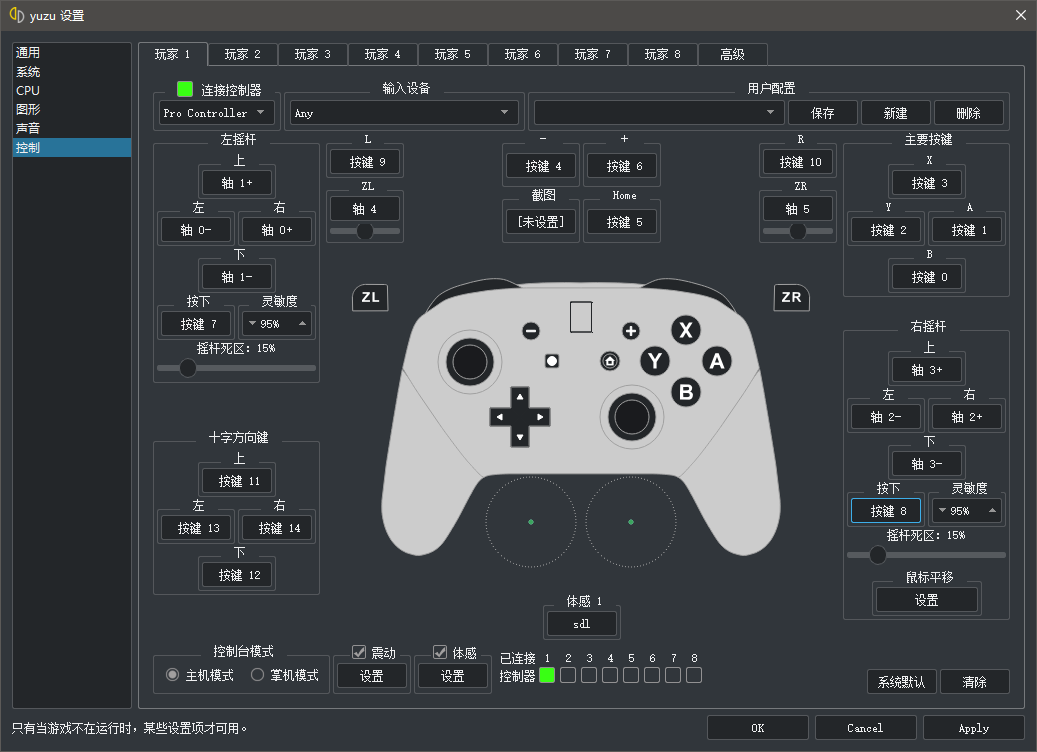Toggle the 体感 checkbox

point(440,652)
